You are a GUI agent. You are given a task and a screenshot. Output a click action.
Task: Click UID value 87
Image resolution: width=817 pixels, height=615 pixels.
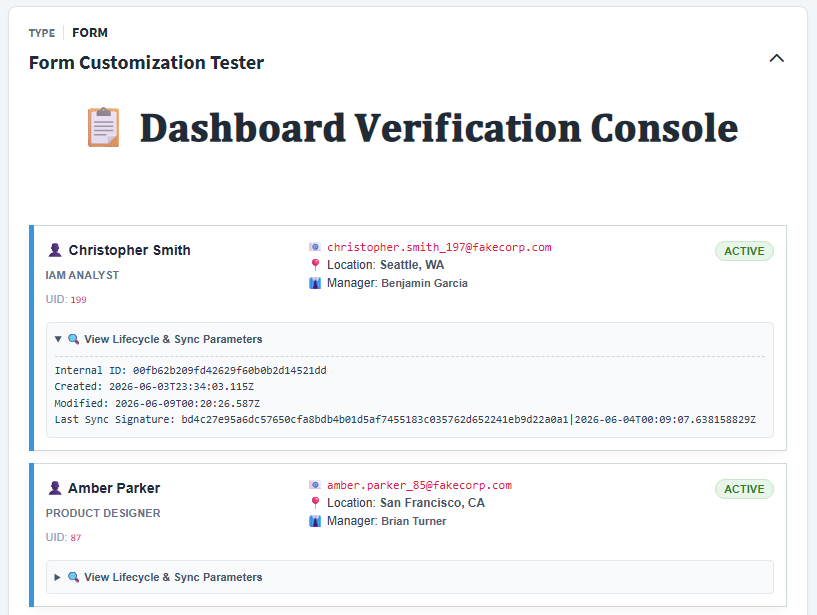tap(76, 538)
